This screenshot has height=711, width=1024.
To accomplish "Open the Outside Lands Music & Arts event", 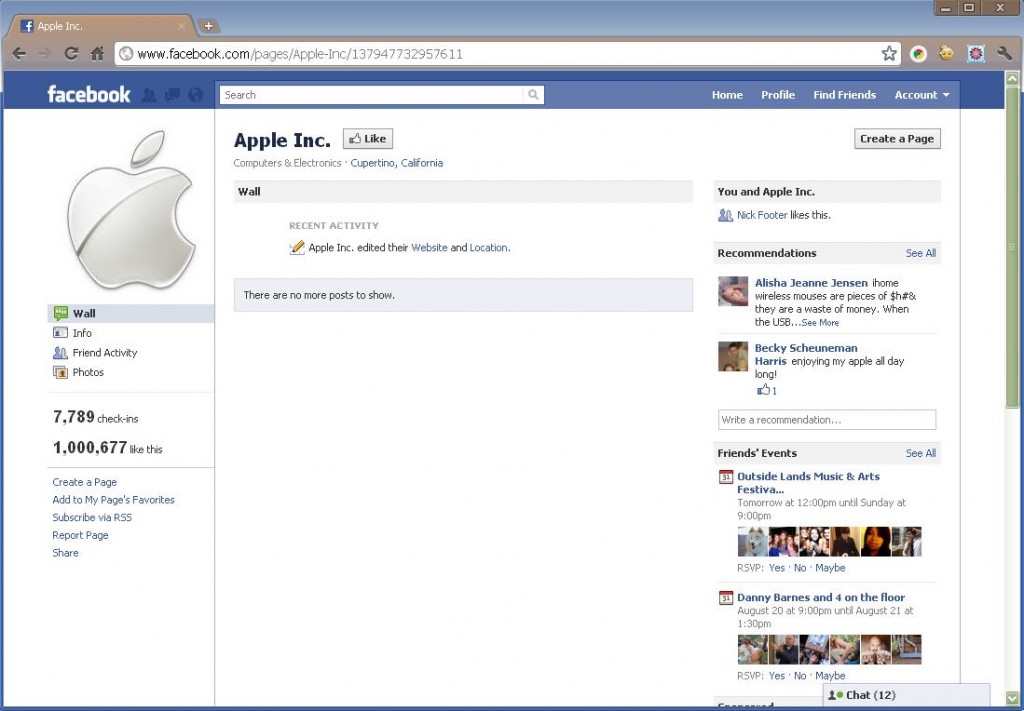I will 808,482.
